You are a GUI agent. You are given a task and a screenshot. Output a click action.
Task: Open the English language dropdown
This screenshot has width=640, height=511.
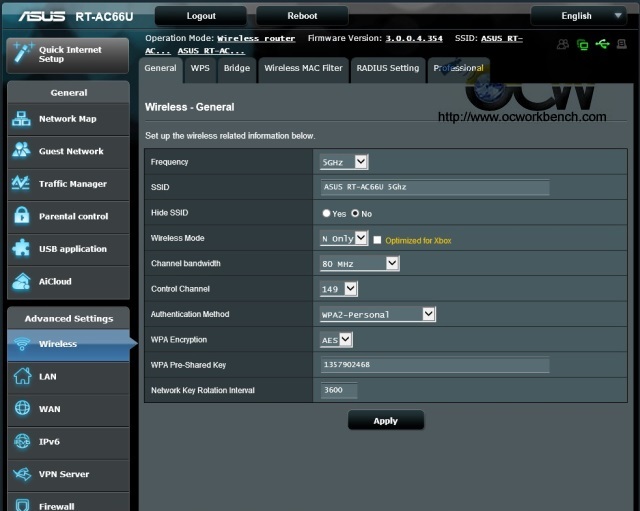point(578,16)
